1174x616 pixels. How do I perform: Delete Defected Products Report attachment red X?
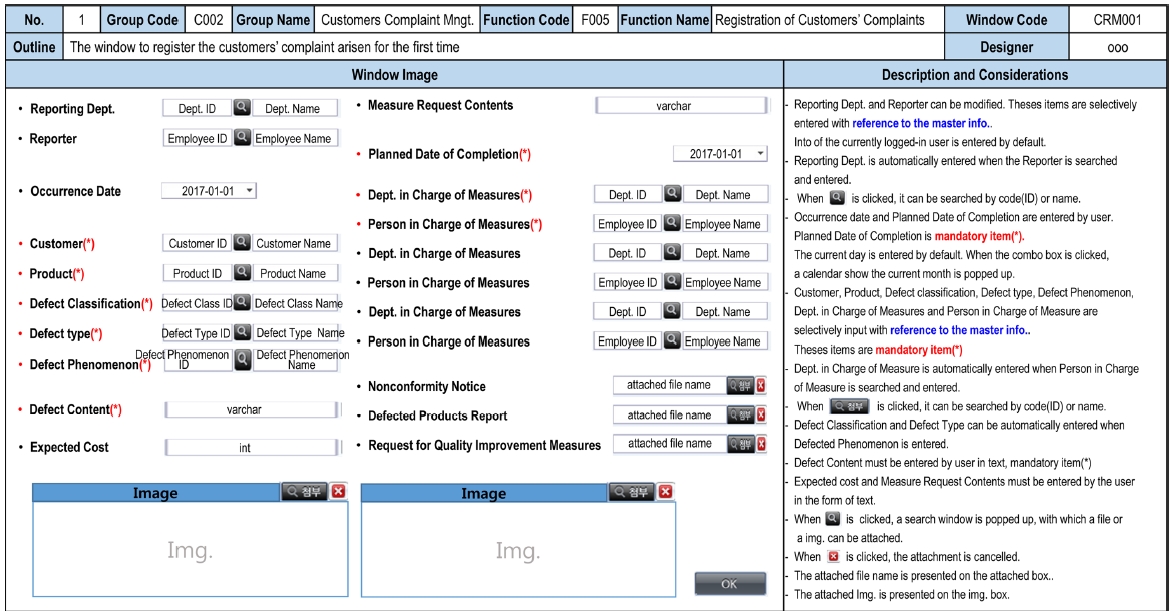[x=761, y=415]
